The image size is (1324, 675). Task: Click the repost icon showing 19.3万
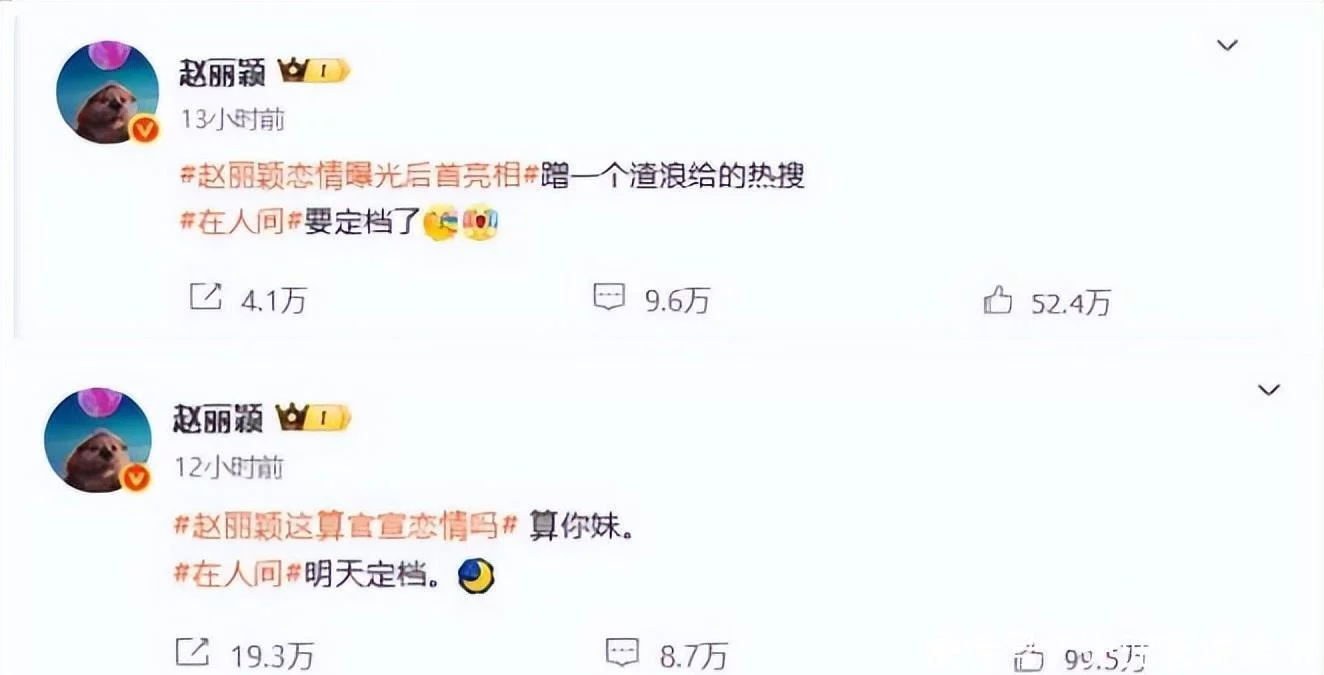point(193,652)
